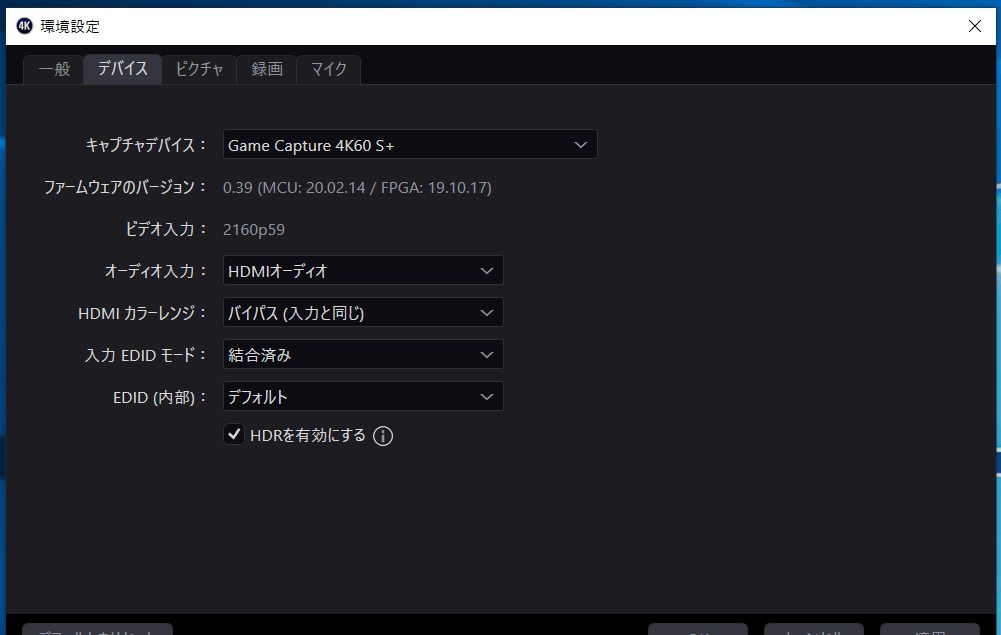Screen dimensions: 1001x635
Task: Open the HDMI カラーレンジ dropdown
Action: [363, 313]
